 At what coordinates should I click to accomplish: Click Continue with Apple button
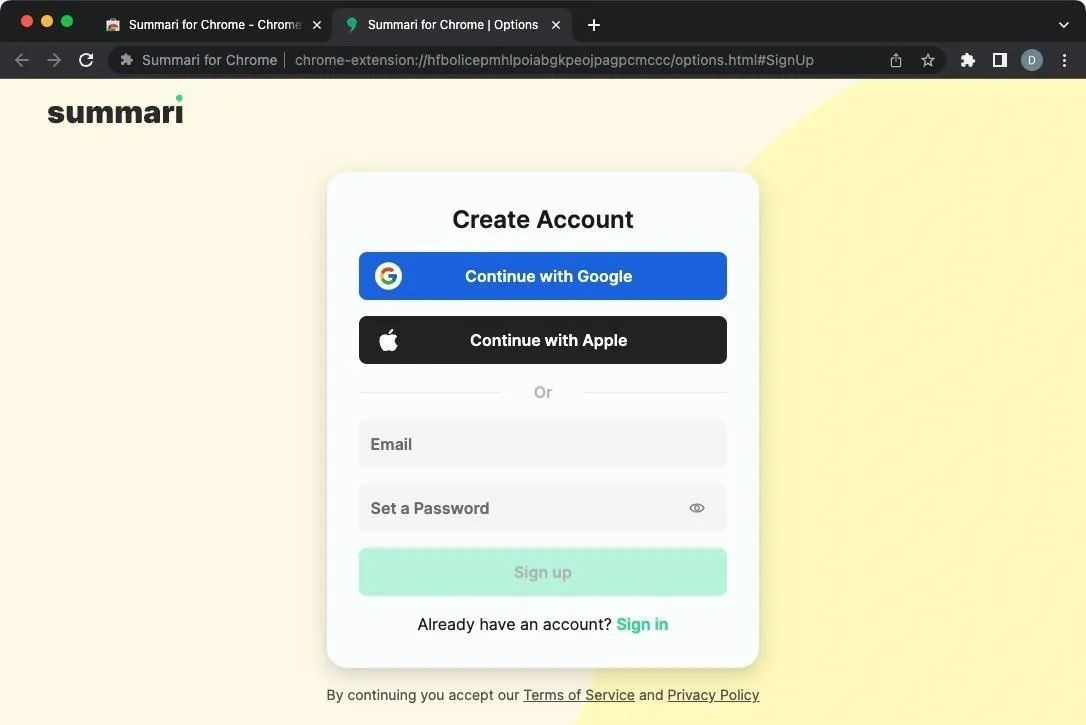pyautogui.click(x=542, y=340)
